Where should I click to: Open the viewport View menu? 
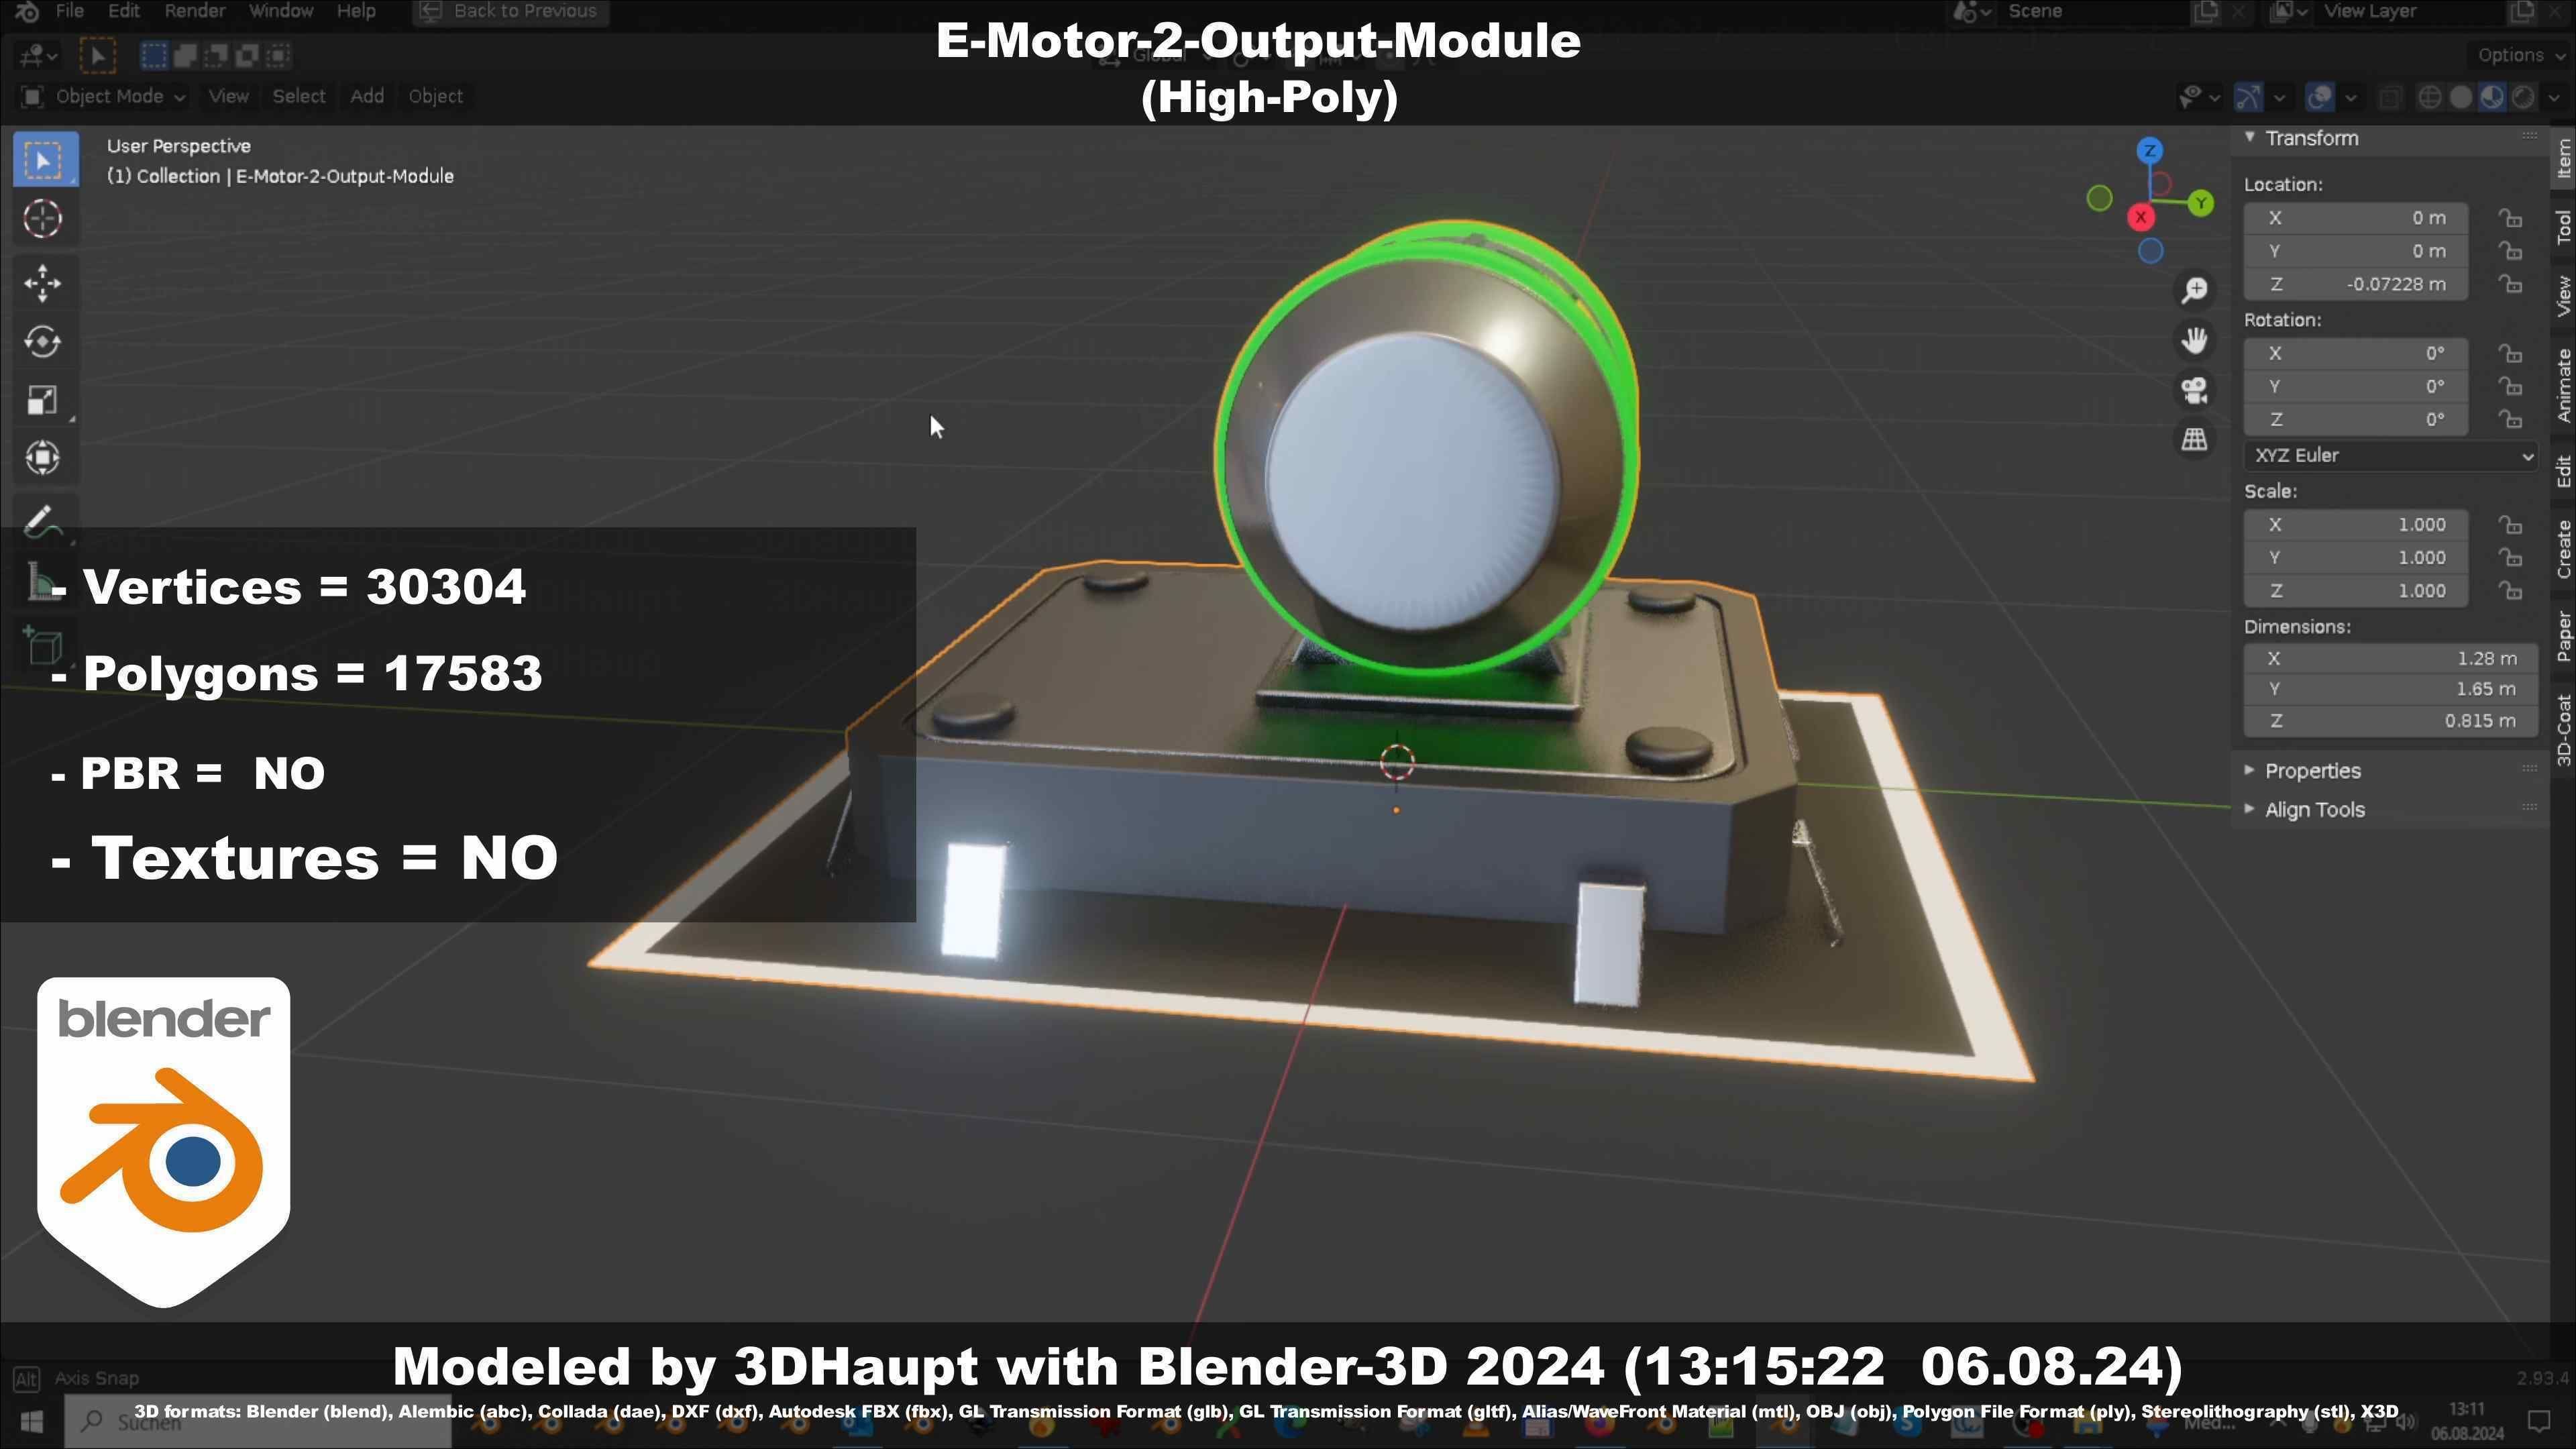coord(228,97)
